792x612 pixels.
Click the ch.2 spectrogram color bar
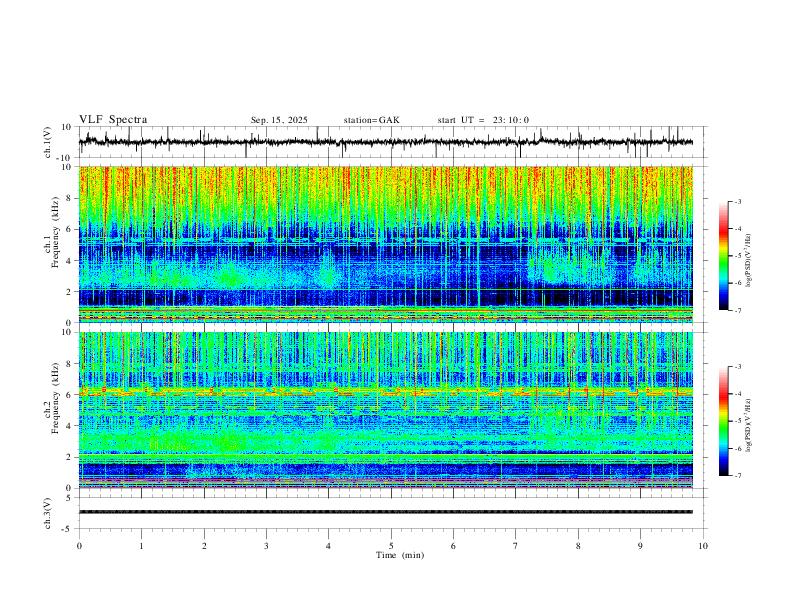(x=723, y=421)
